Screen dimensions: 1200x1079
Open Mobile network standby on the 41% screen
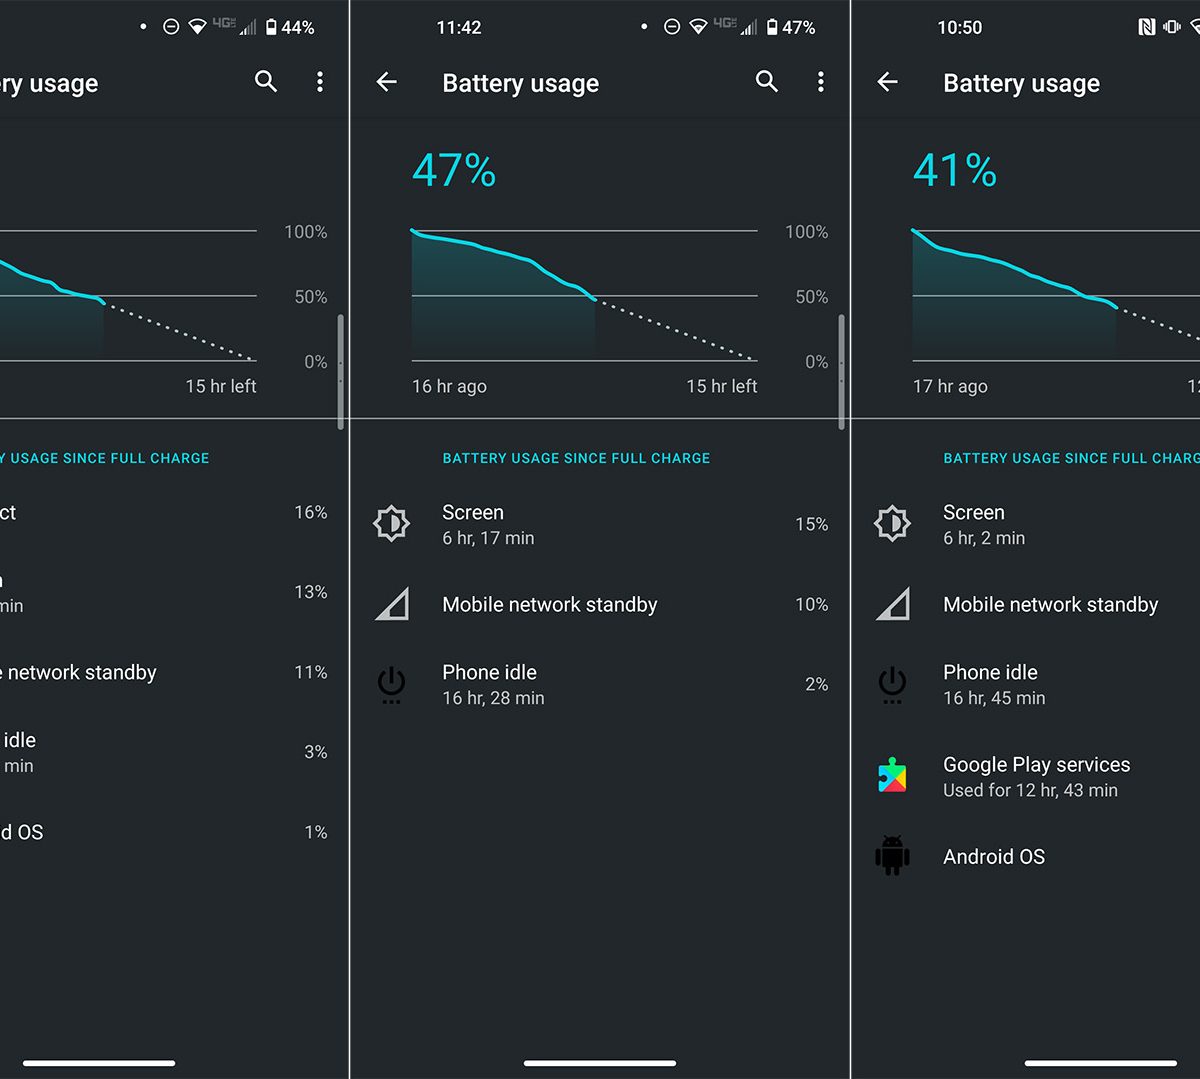(x=1050, y=604)
